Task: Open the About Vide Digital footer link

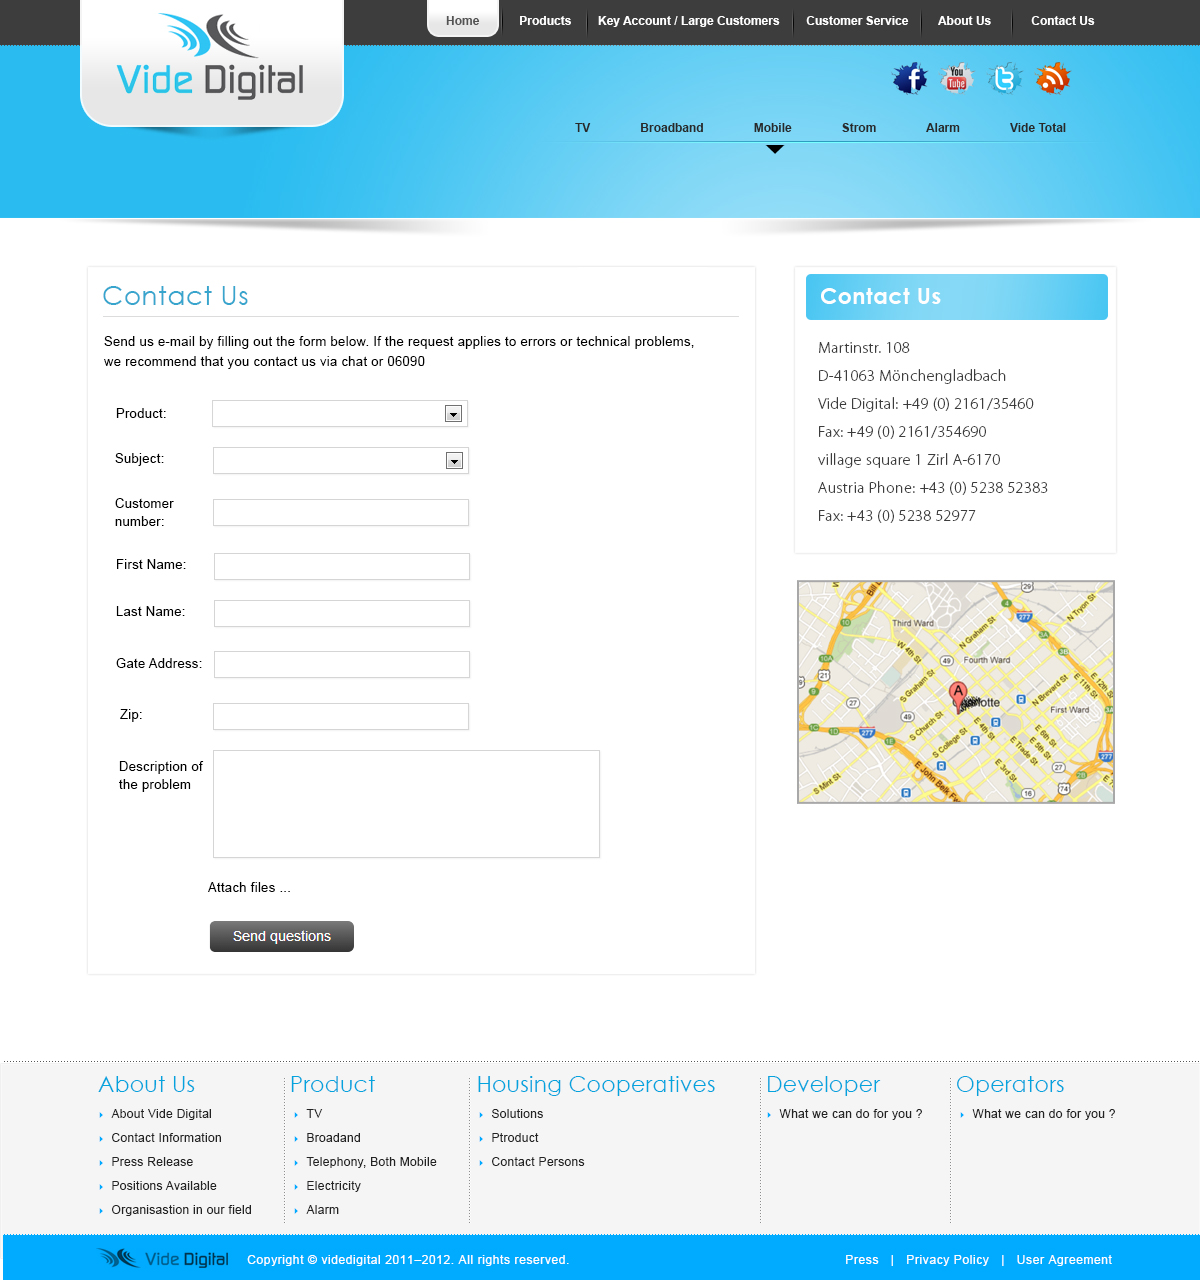Action: (162, 1114)
